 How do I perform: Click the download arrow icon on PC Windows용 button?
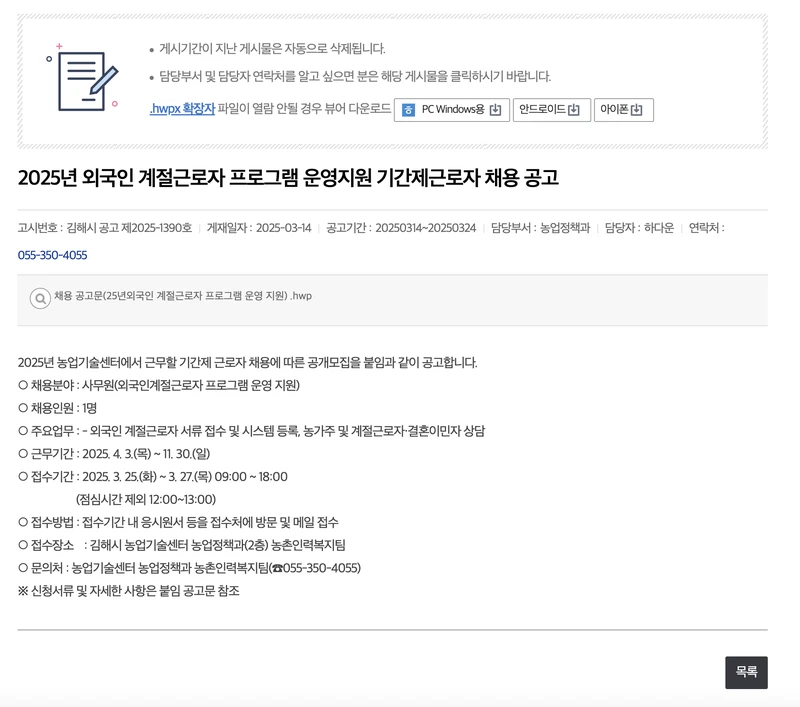pos(493,110)
